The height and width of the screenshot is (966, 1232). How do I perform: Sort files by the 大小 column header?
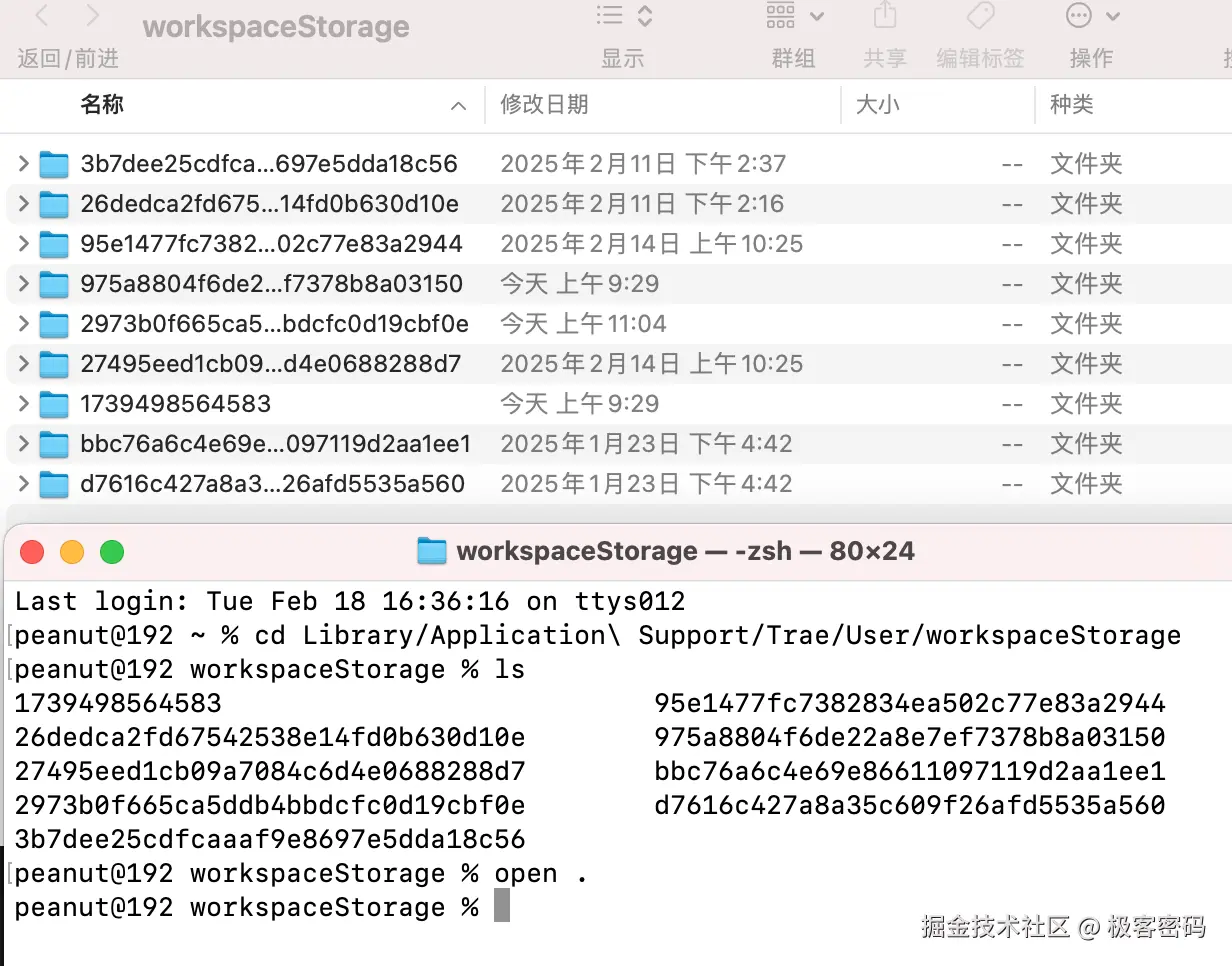click(x=877, y=105)
